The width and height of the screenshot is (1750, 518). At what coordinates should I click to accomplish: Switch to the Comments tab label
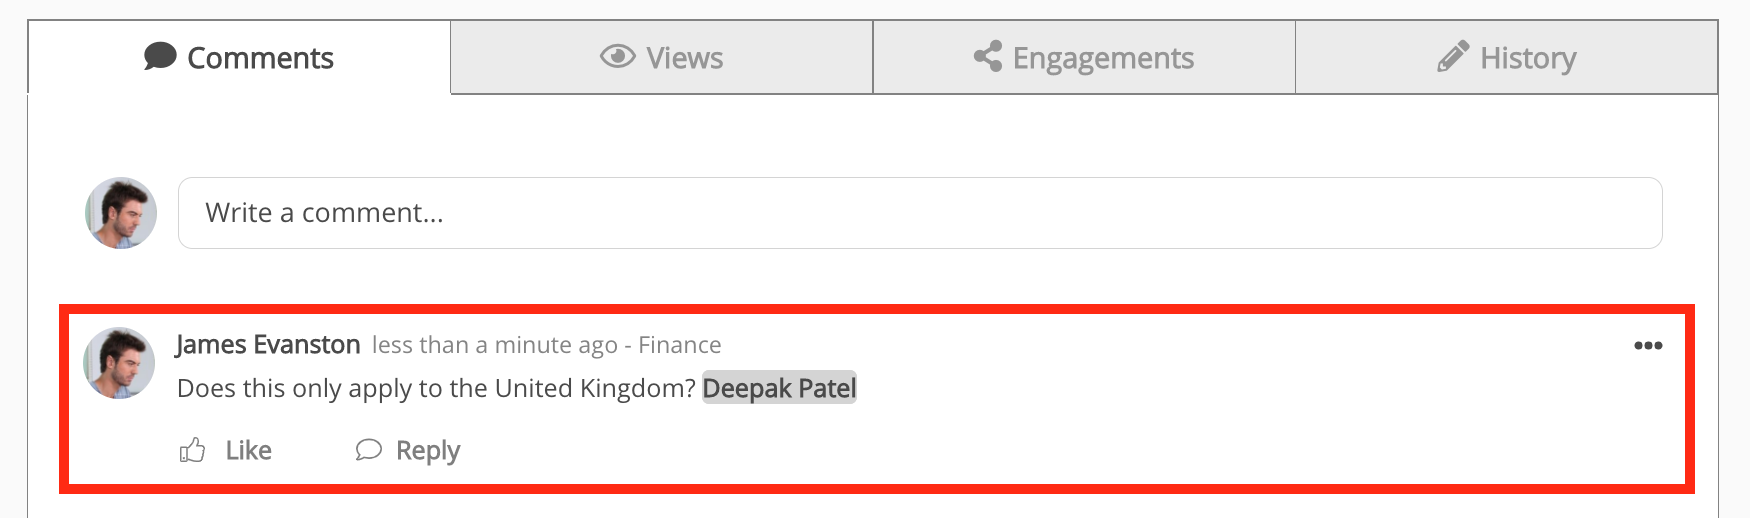(260, 58)
